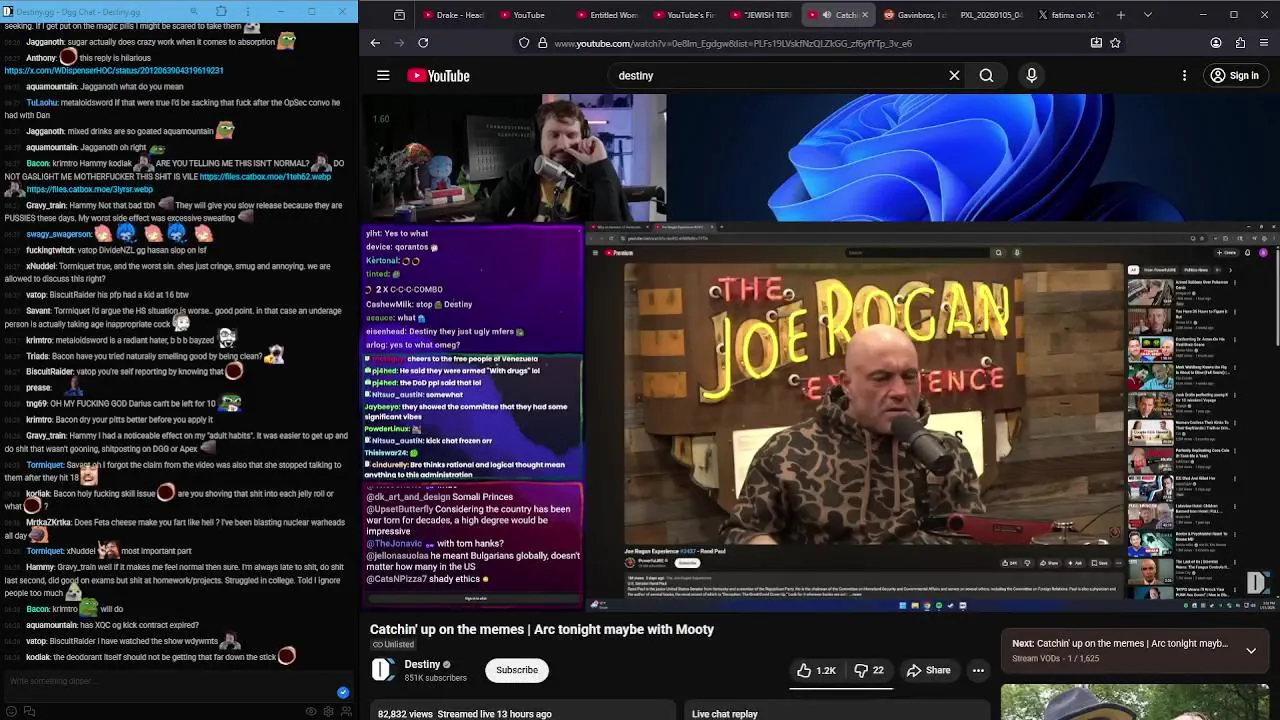Click the Share button
Viewport: 1280px width, 720px height.
[x=927, y=670]
